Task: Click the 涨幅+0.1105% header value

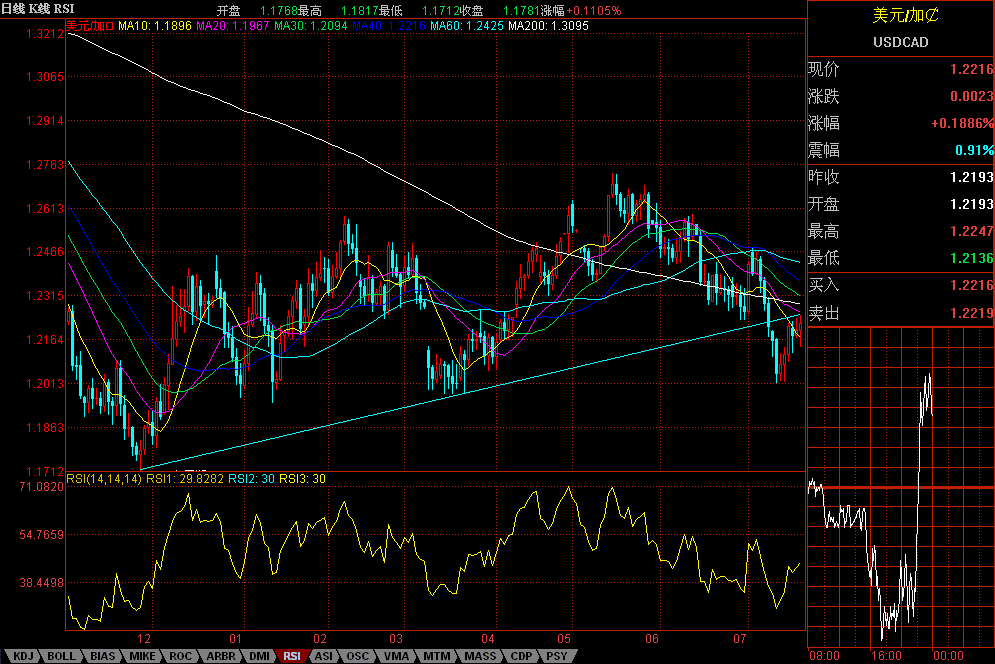Action: click(x=581, y=11)
